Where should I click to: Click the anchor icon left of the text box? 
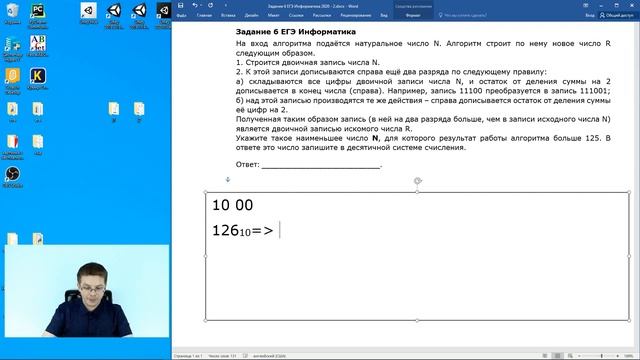coord(228,180)
